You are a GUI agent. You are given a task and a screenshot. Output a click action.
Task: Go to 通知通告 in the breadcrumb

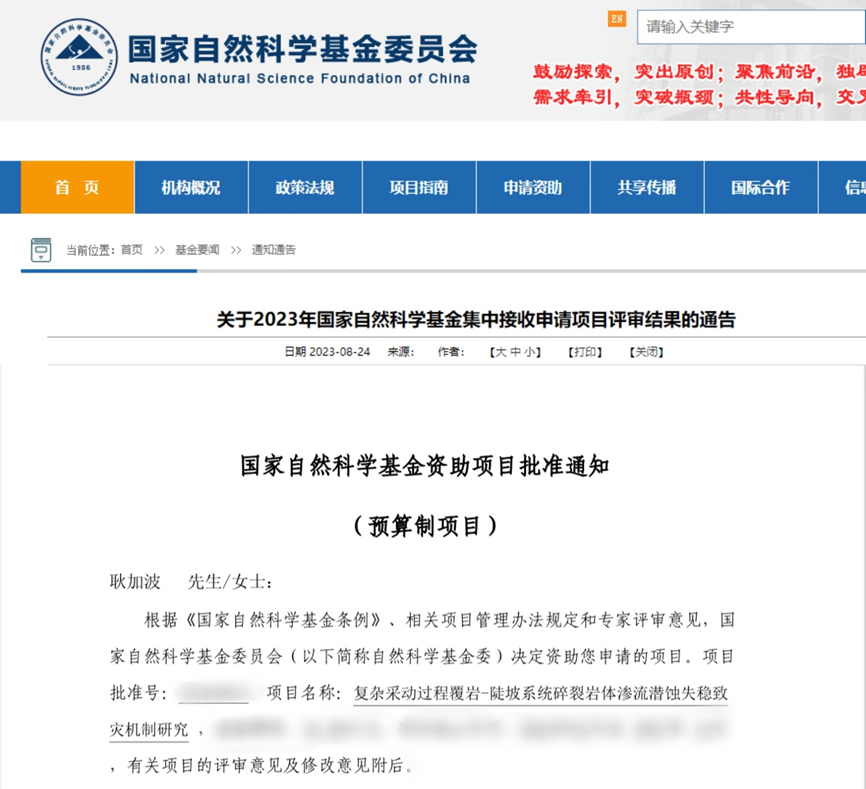tap(274, 250)
